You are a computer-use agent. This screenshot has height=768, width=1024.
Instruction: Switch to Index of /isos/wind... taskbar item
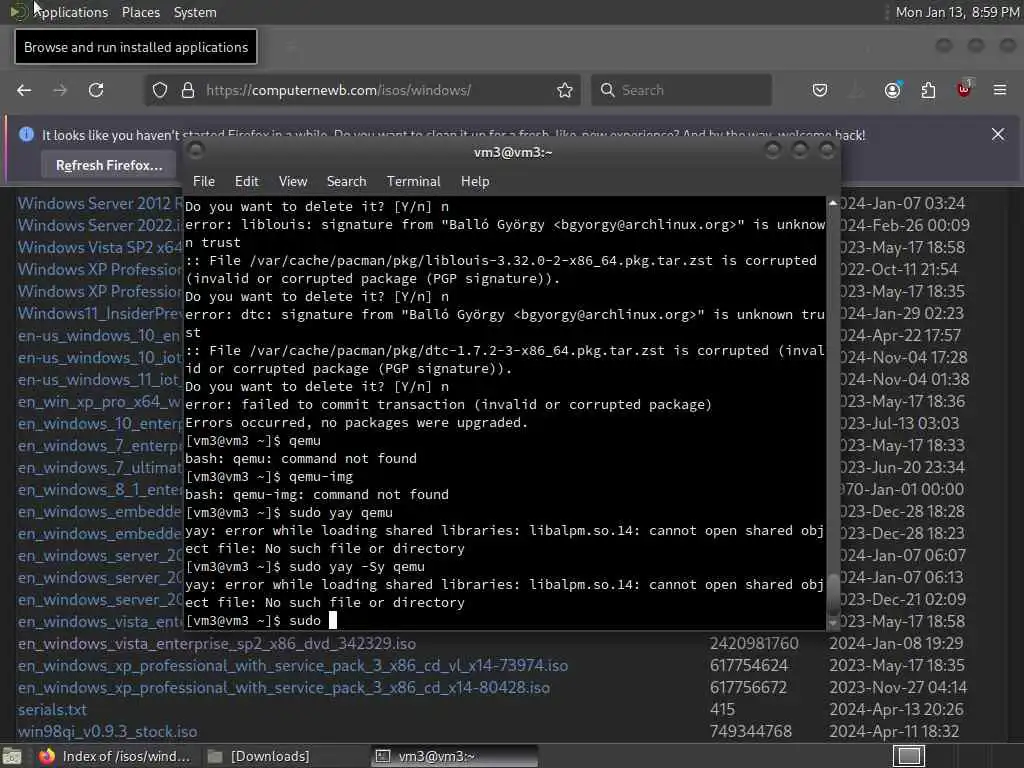pyautogui.click(x=115, y=756)
